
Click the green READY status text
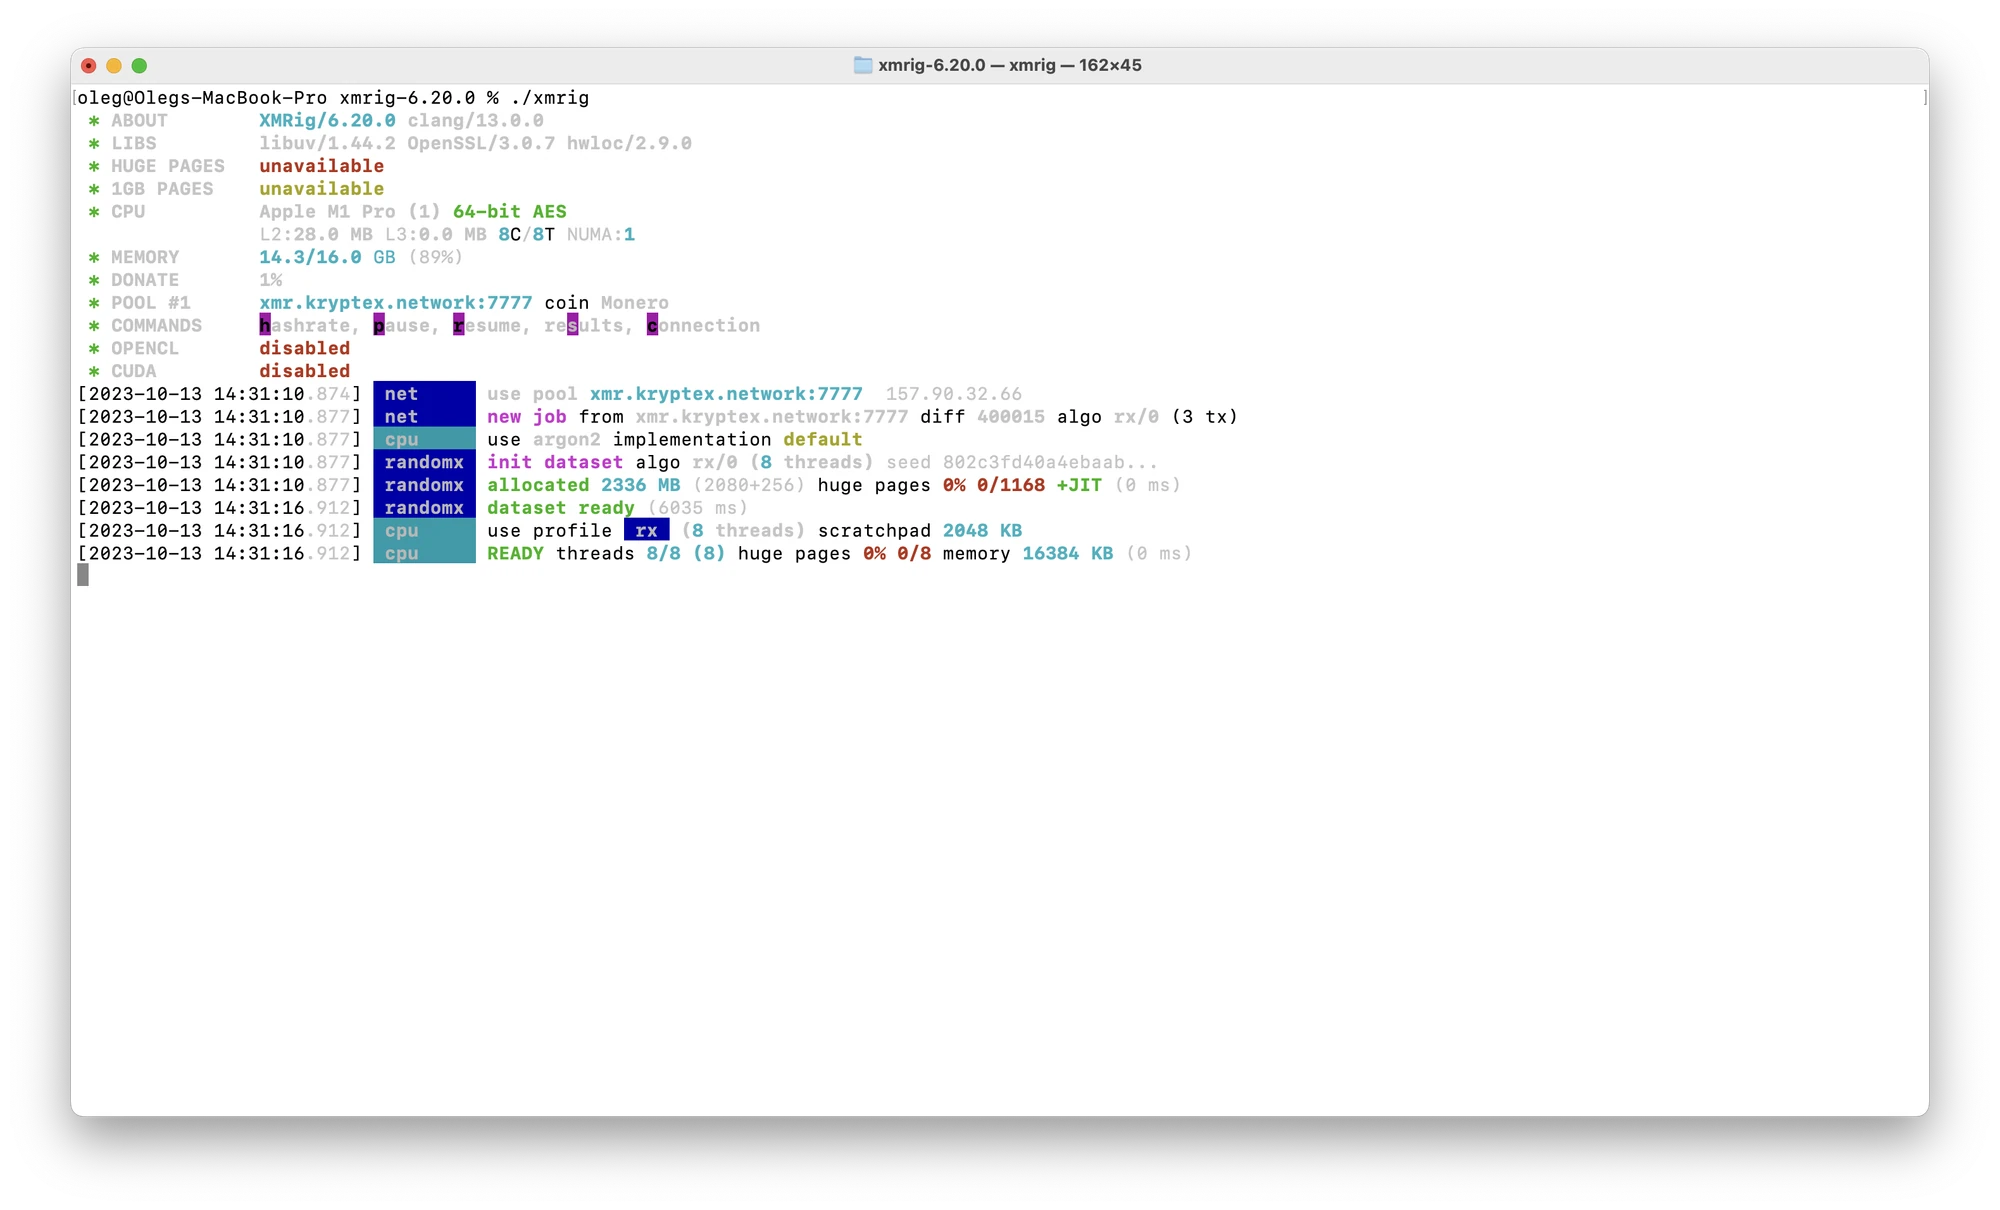click(515, 554)
